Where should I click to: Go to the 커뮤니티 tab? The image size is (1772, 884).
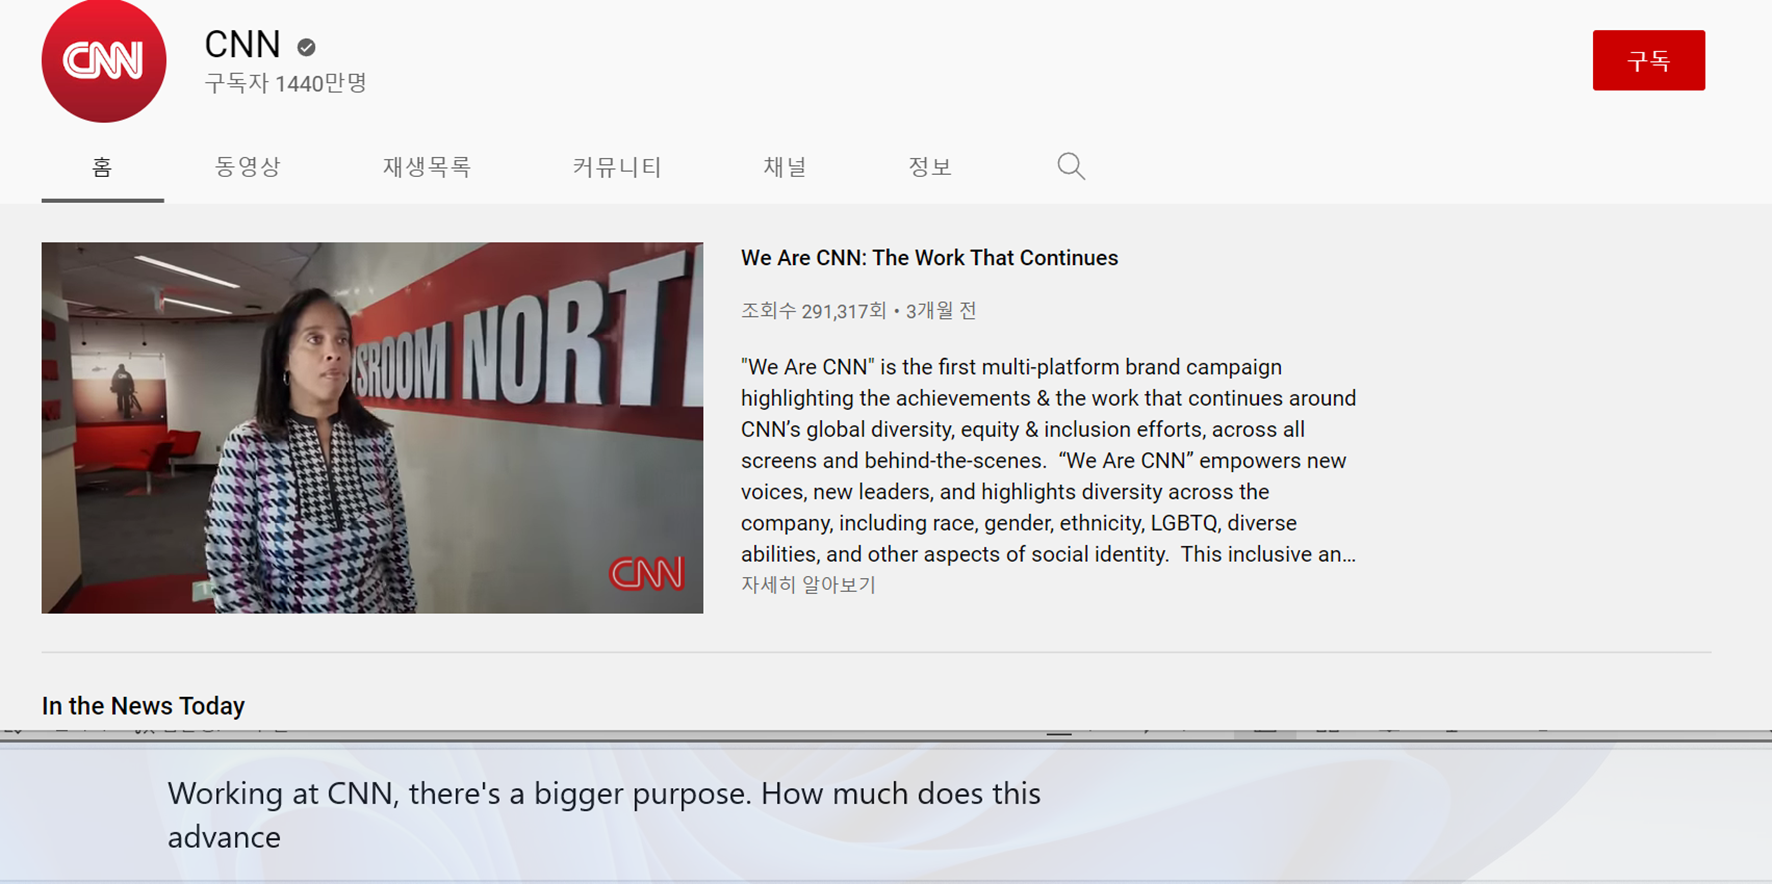click(x=617, y=167)
